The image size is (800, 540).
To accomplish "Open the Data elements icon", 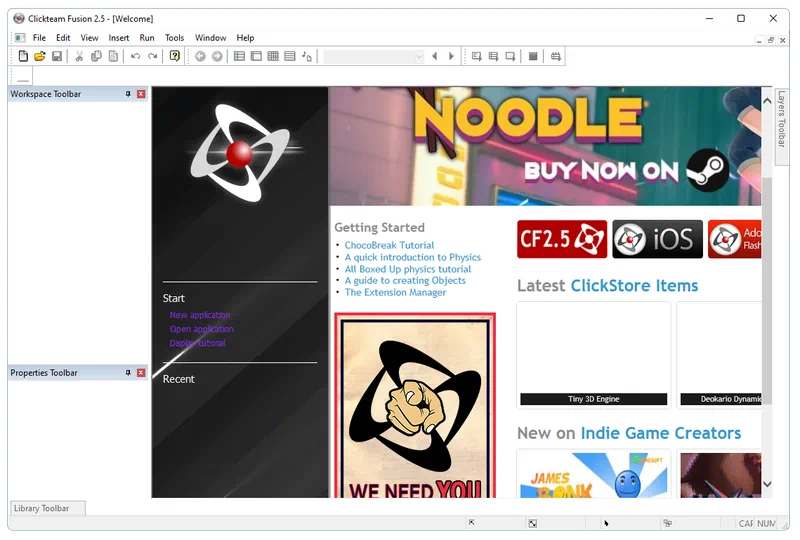I will 307,56.
